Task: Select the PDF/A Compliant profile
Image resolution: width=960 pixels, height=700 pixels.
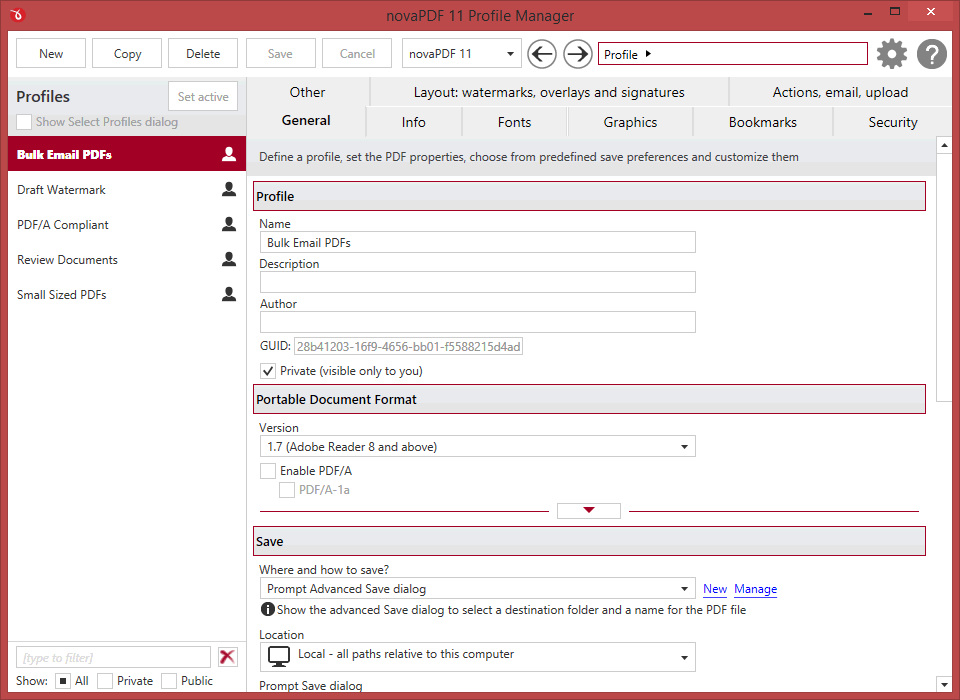Action: coord(127,224)
